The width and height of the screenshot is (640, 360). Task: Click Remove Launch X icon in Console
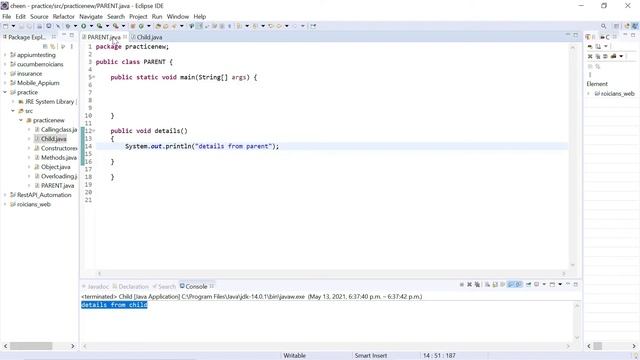click(469, 284)
